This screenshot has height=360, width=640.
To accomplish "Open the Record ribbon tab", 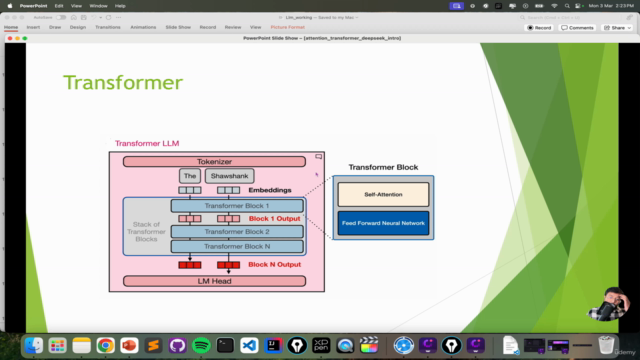I will [208, 27].
